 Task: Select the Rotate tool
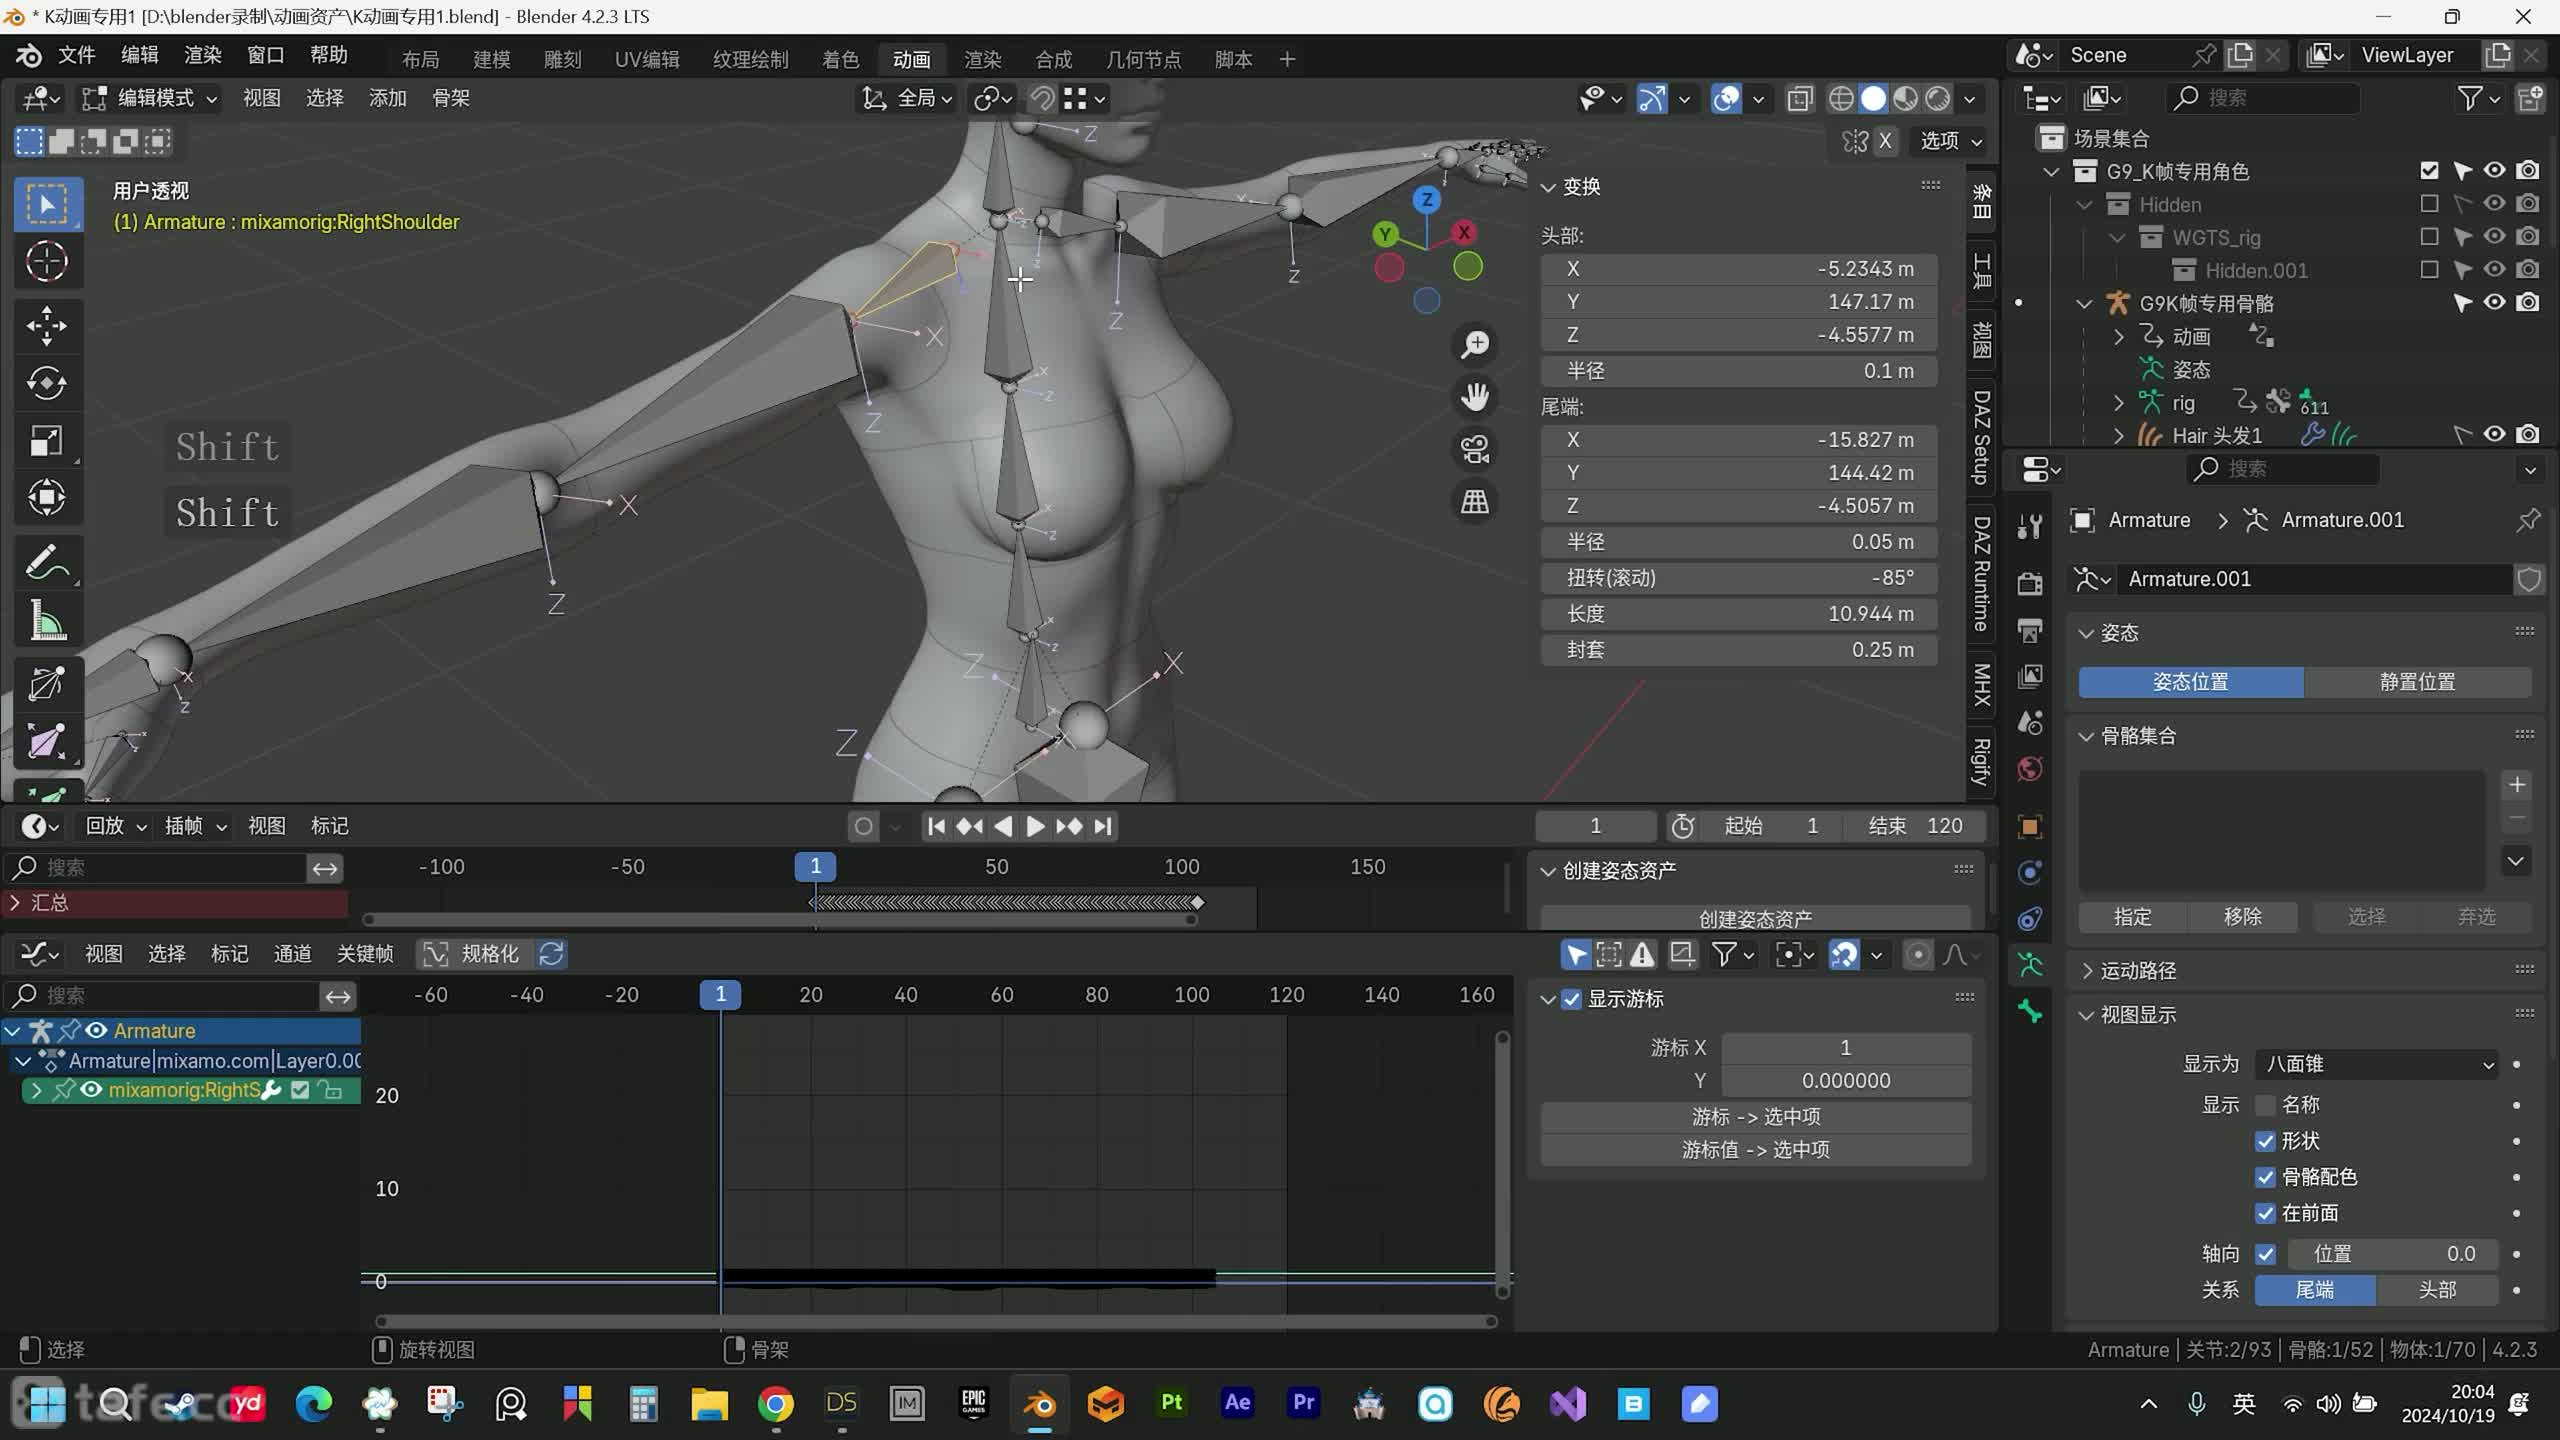(x=46, y=384)
